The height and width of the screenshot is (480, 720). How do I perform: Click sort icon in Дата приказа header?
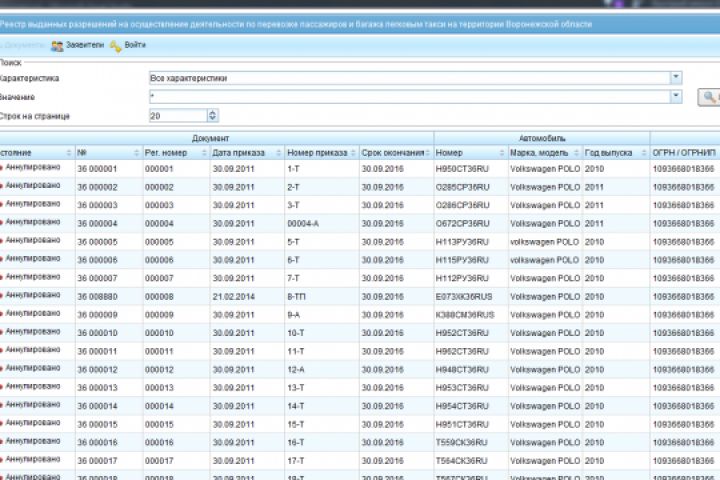(277, 153)
